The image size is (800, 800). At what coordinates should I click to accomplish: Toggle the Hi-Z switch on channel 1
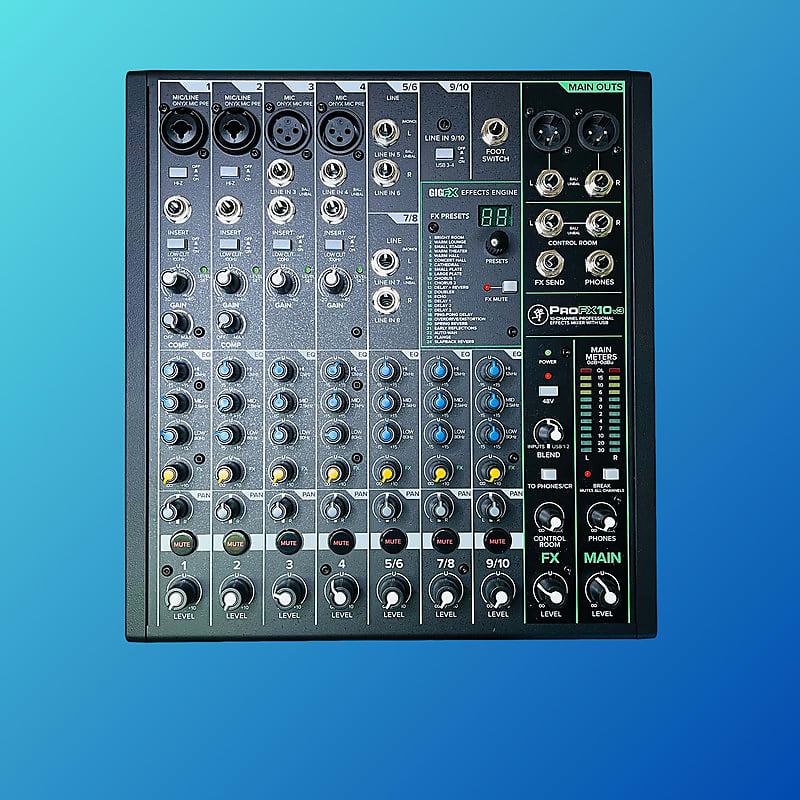pyautogui.click(x=178, y=172)
